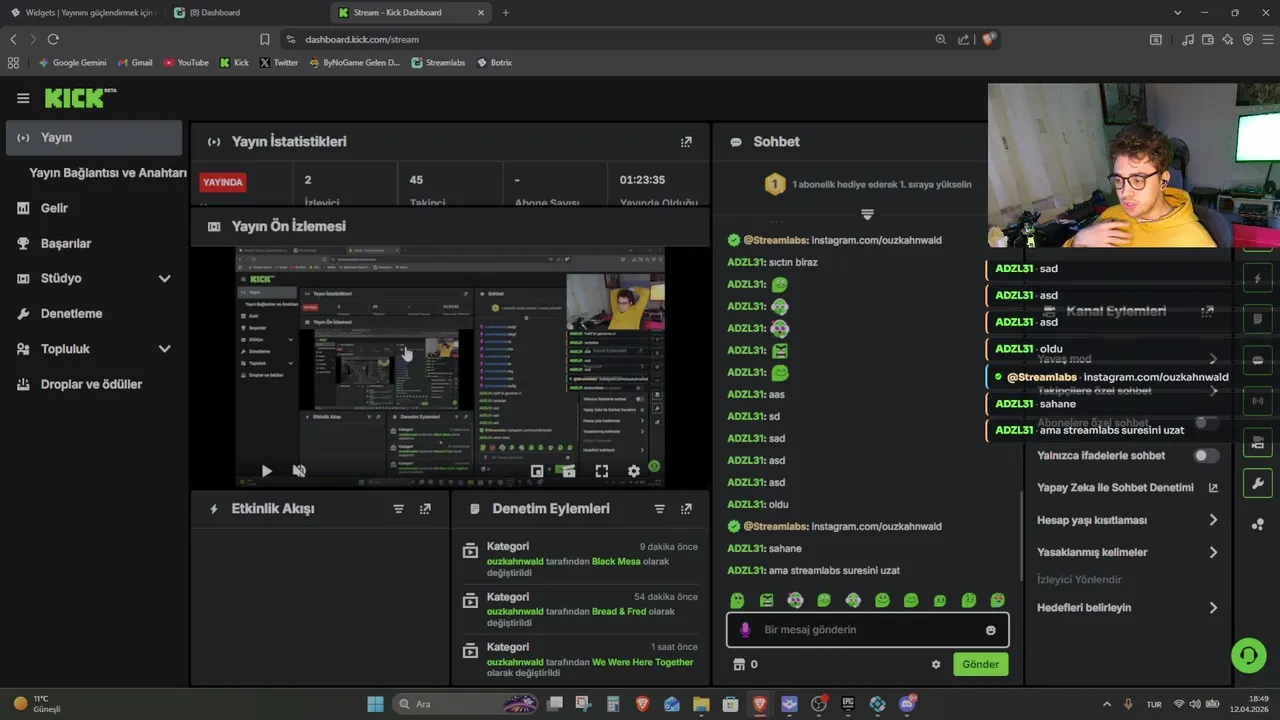Filter the Denetim Eylemleri list
Image resolution: width=1280 pixels, height=720 pixels.
[x=659, y=509]
